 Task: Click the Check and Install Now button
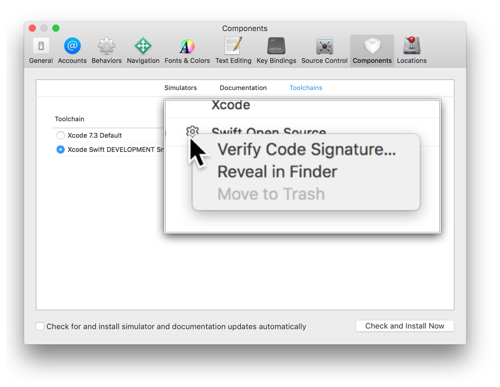pos(405,326)
